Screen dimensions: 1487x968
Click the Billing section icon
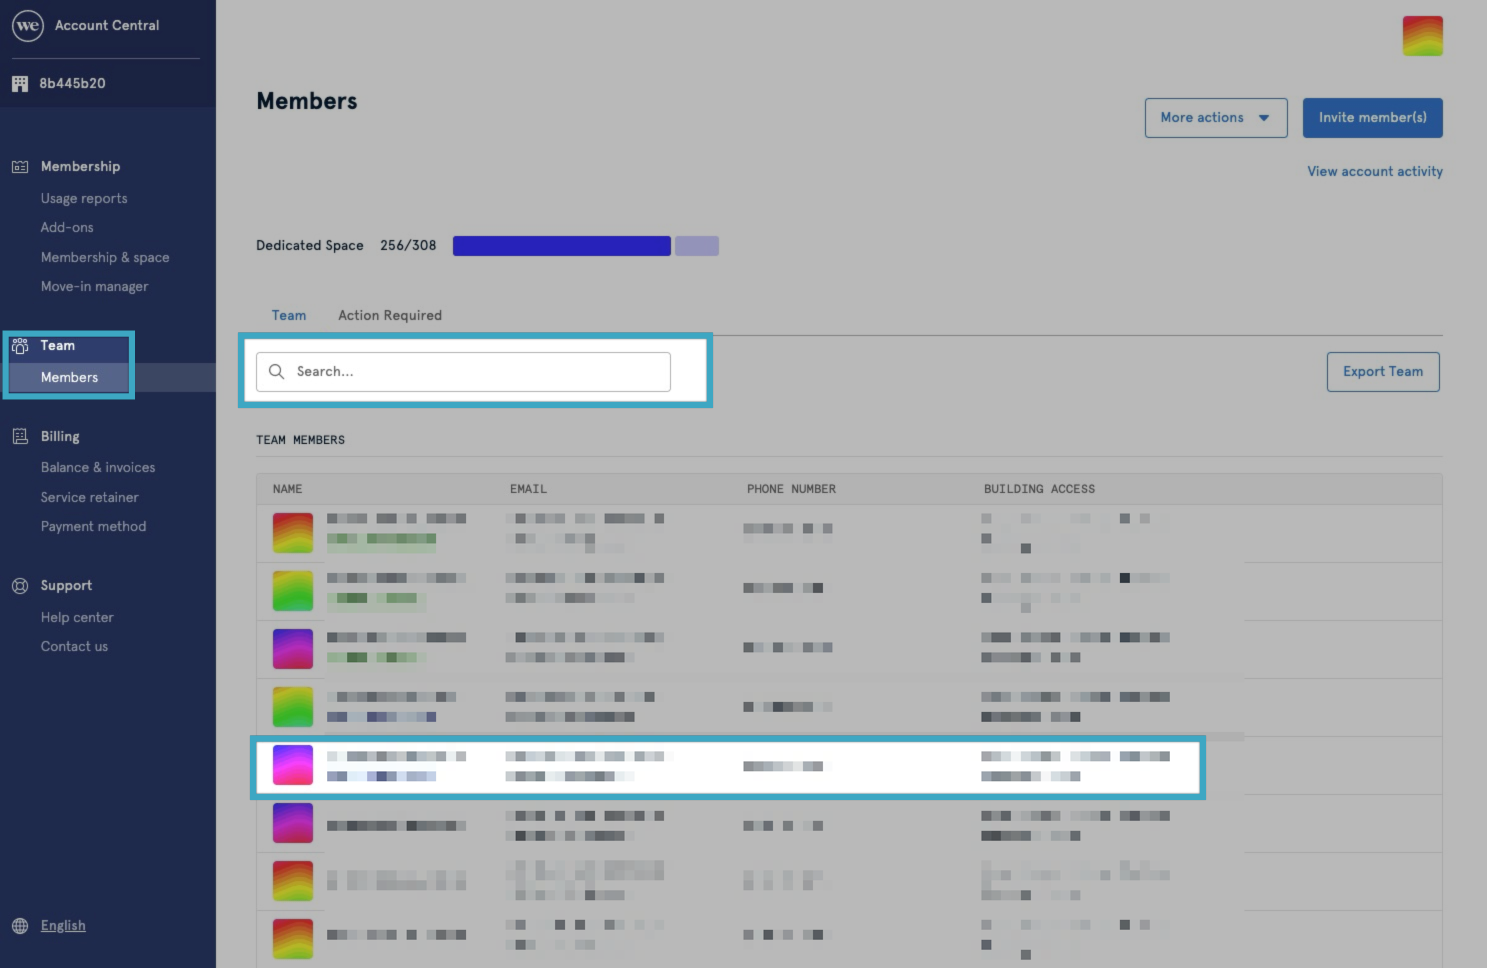tap(20, 436)
